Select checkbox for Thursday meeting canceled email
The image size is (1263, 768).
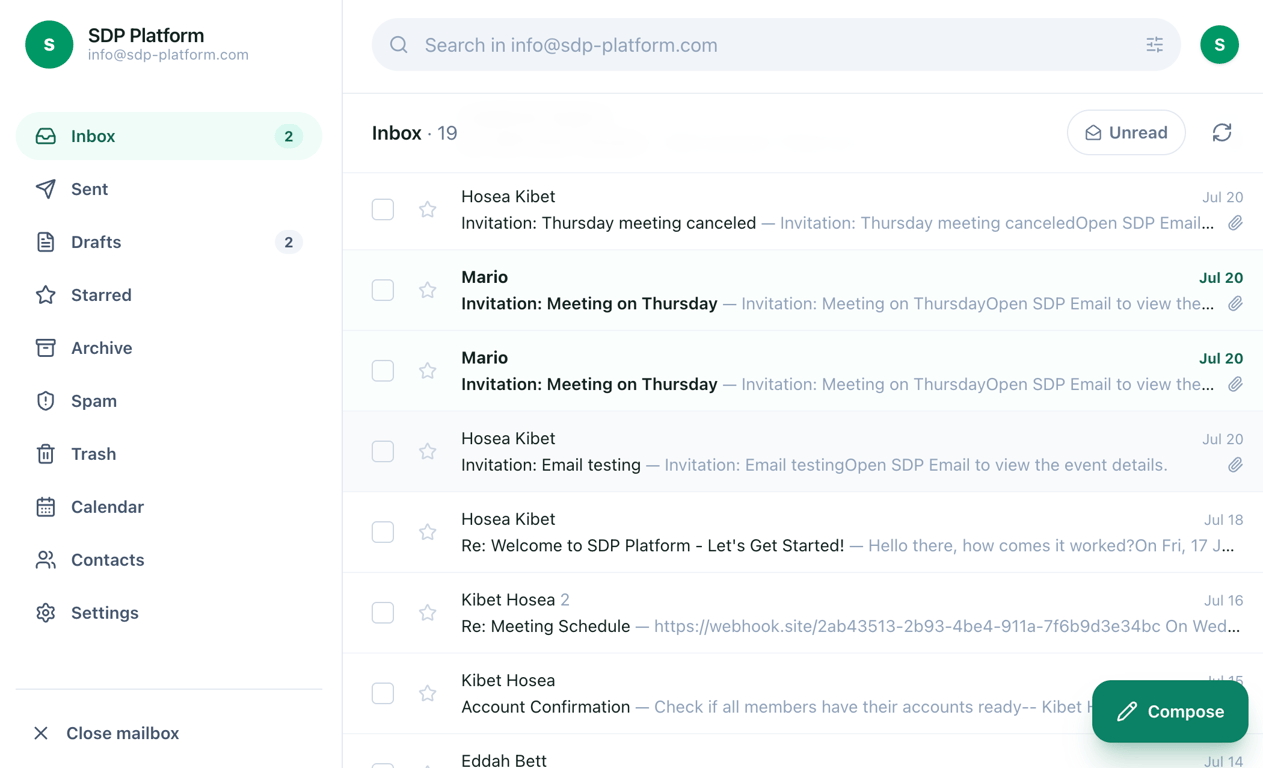[383, 210]
